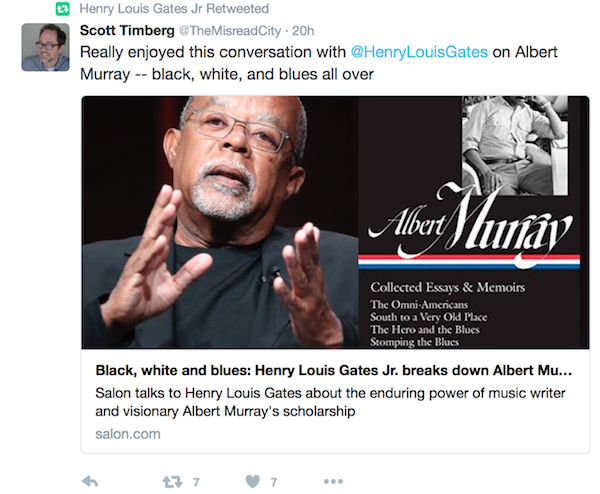The image size is (600, 494).
Task: Open the article card headline 'Black, white and blues'
Action: point(333,370)
